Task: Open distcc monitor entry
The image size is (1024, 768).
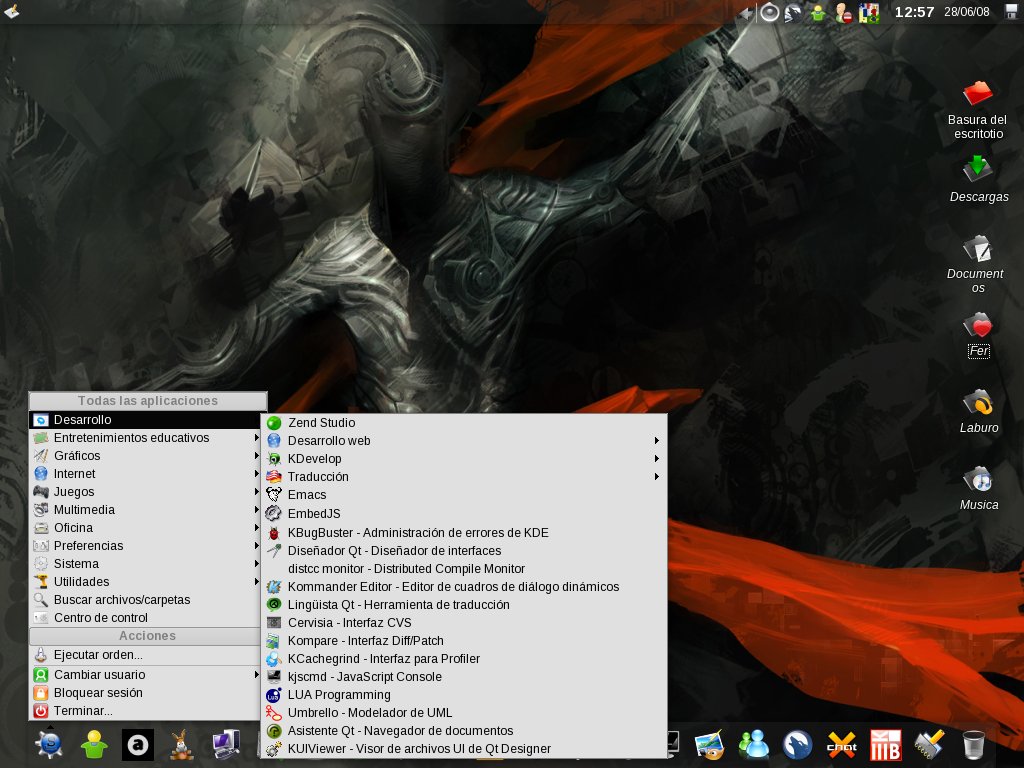Action: pyautogui.click(x=464, y=568)
